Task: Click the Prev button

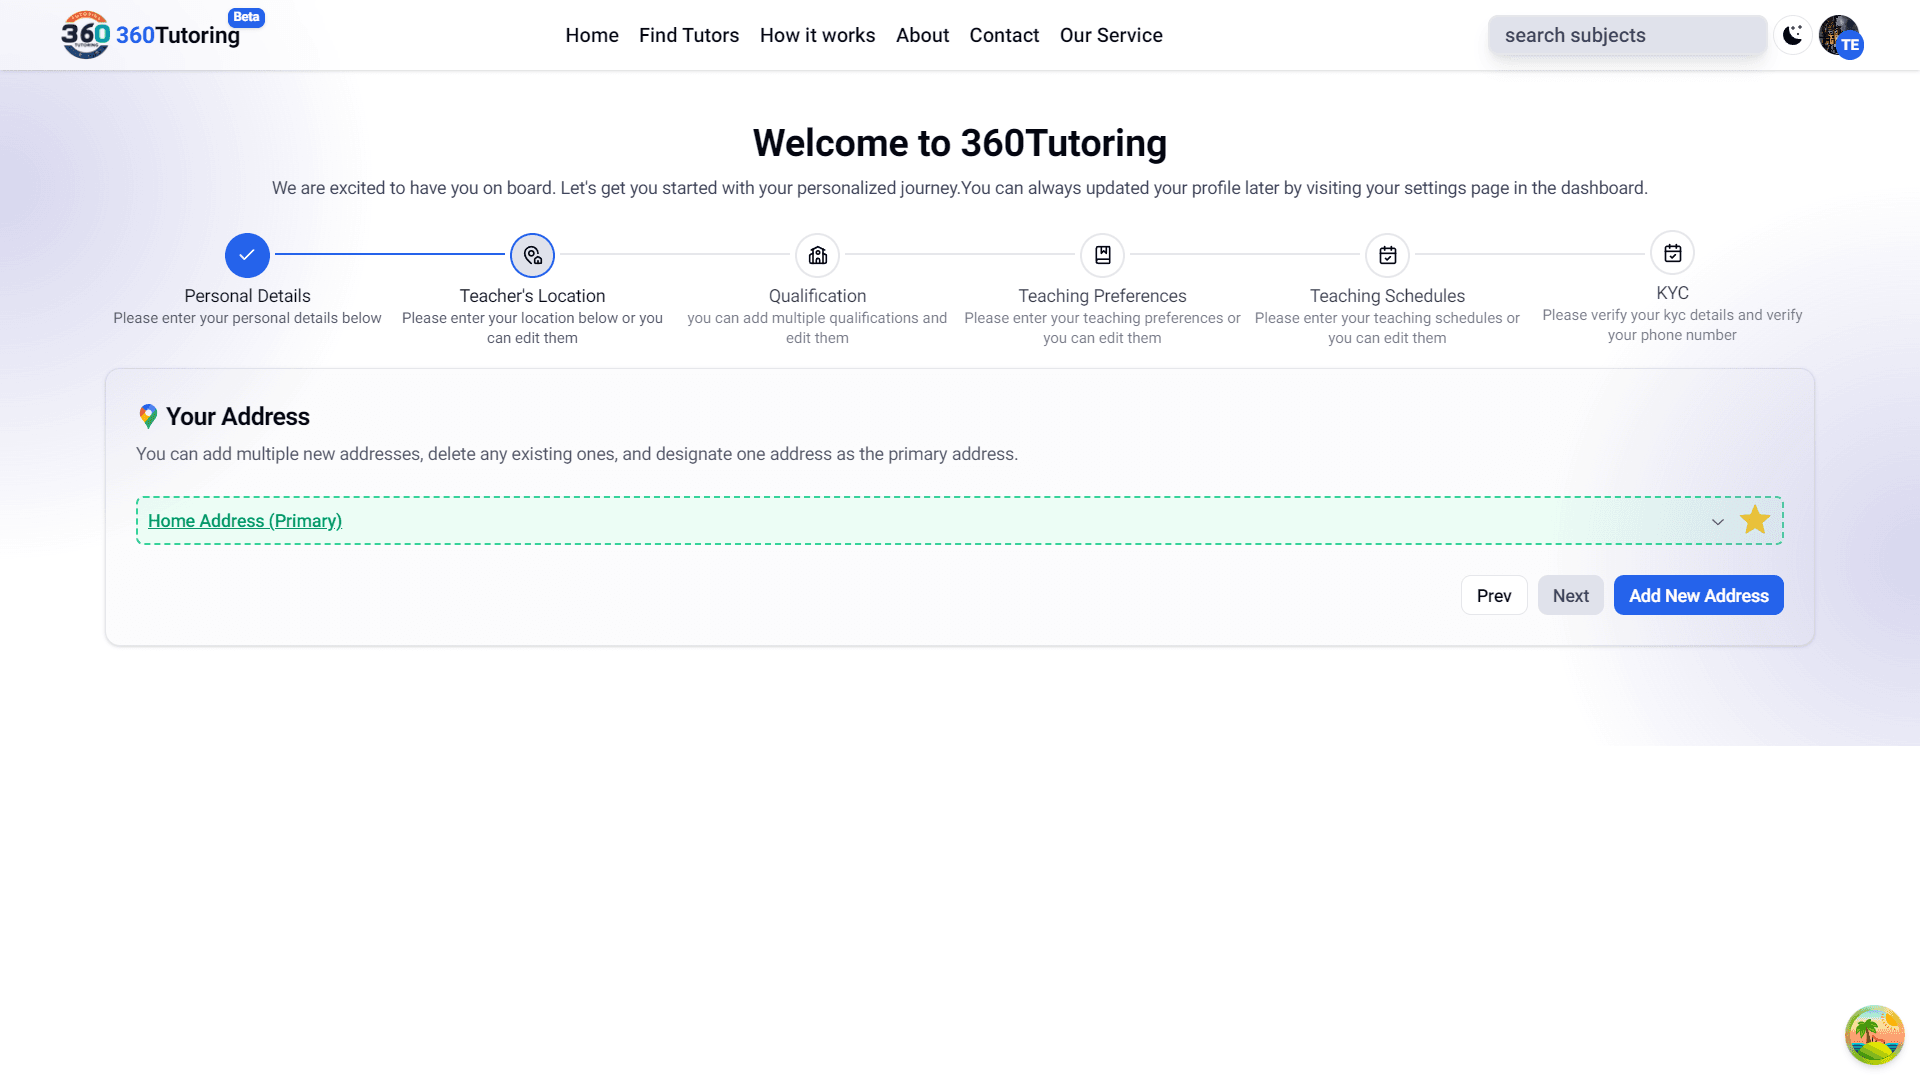Action: 1494,595
